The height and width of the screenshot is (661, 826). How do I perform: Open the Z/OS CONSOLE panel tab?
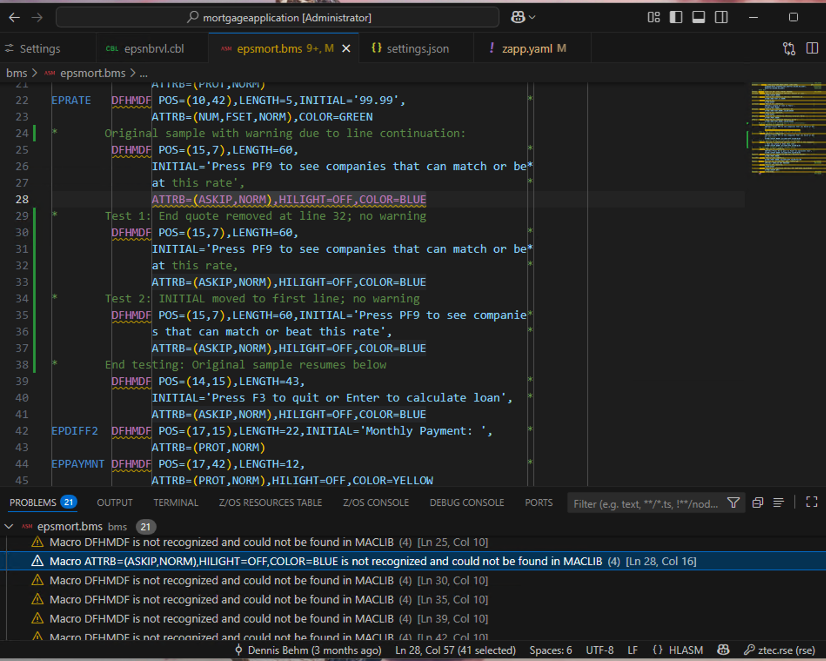click(x=375, y=503)
